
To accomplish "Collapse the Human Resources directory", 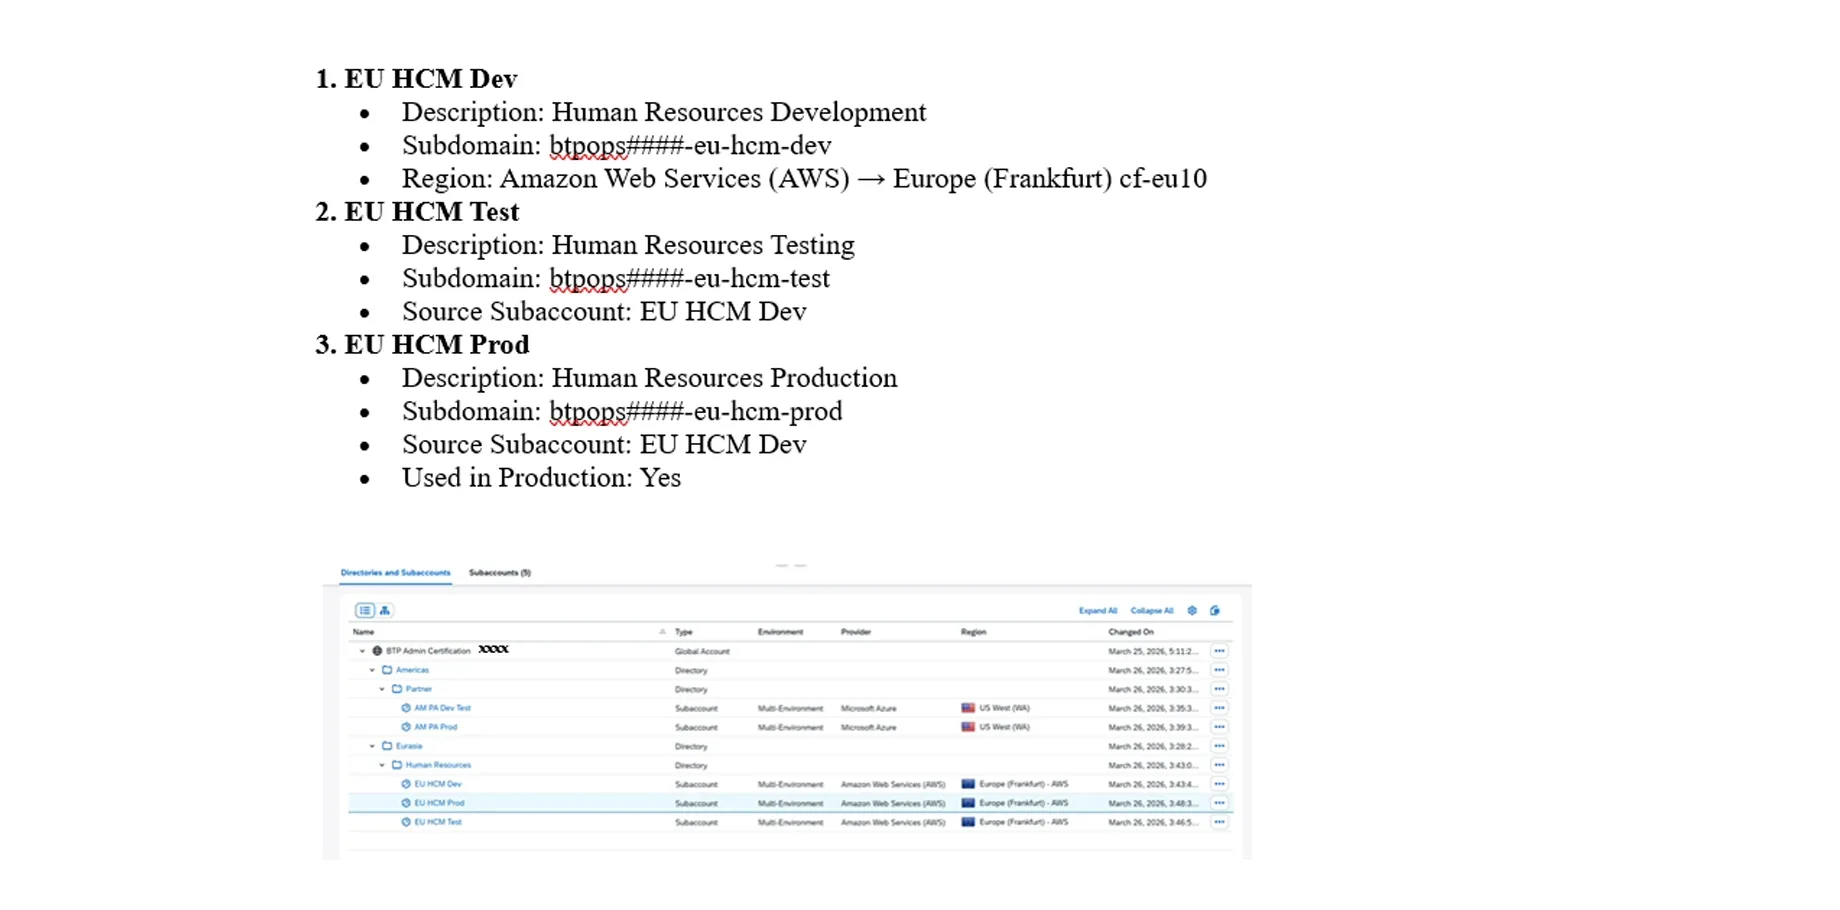I will click(382, 765).
